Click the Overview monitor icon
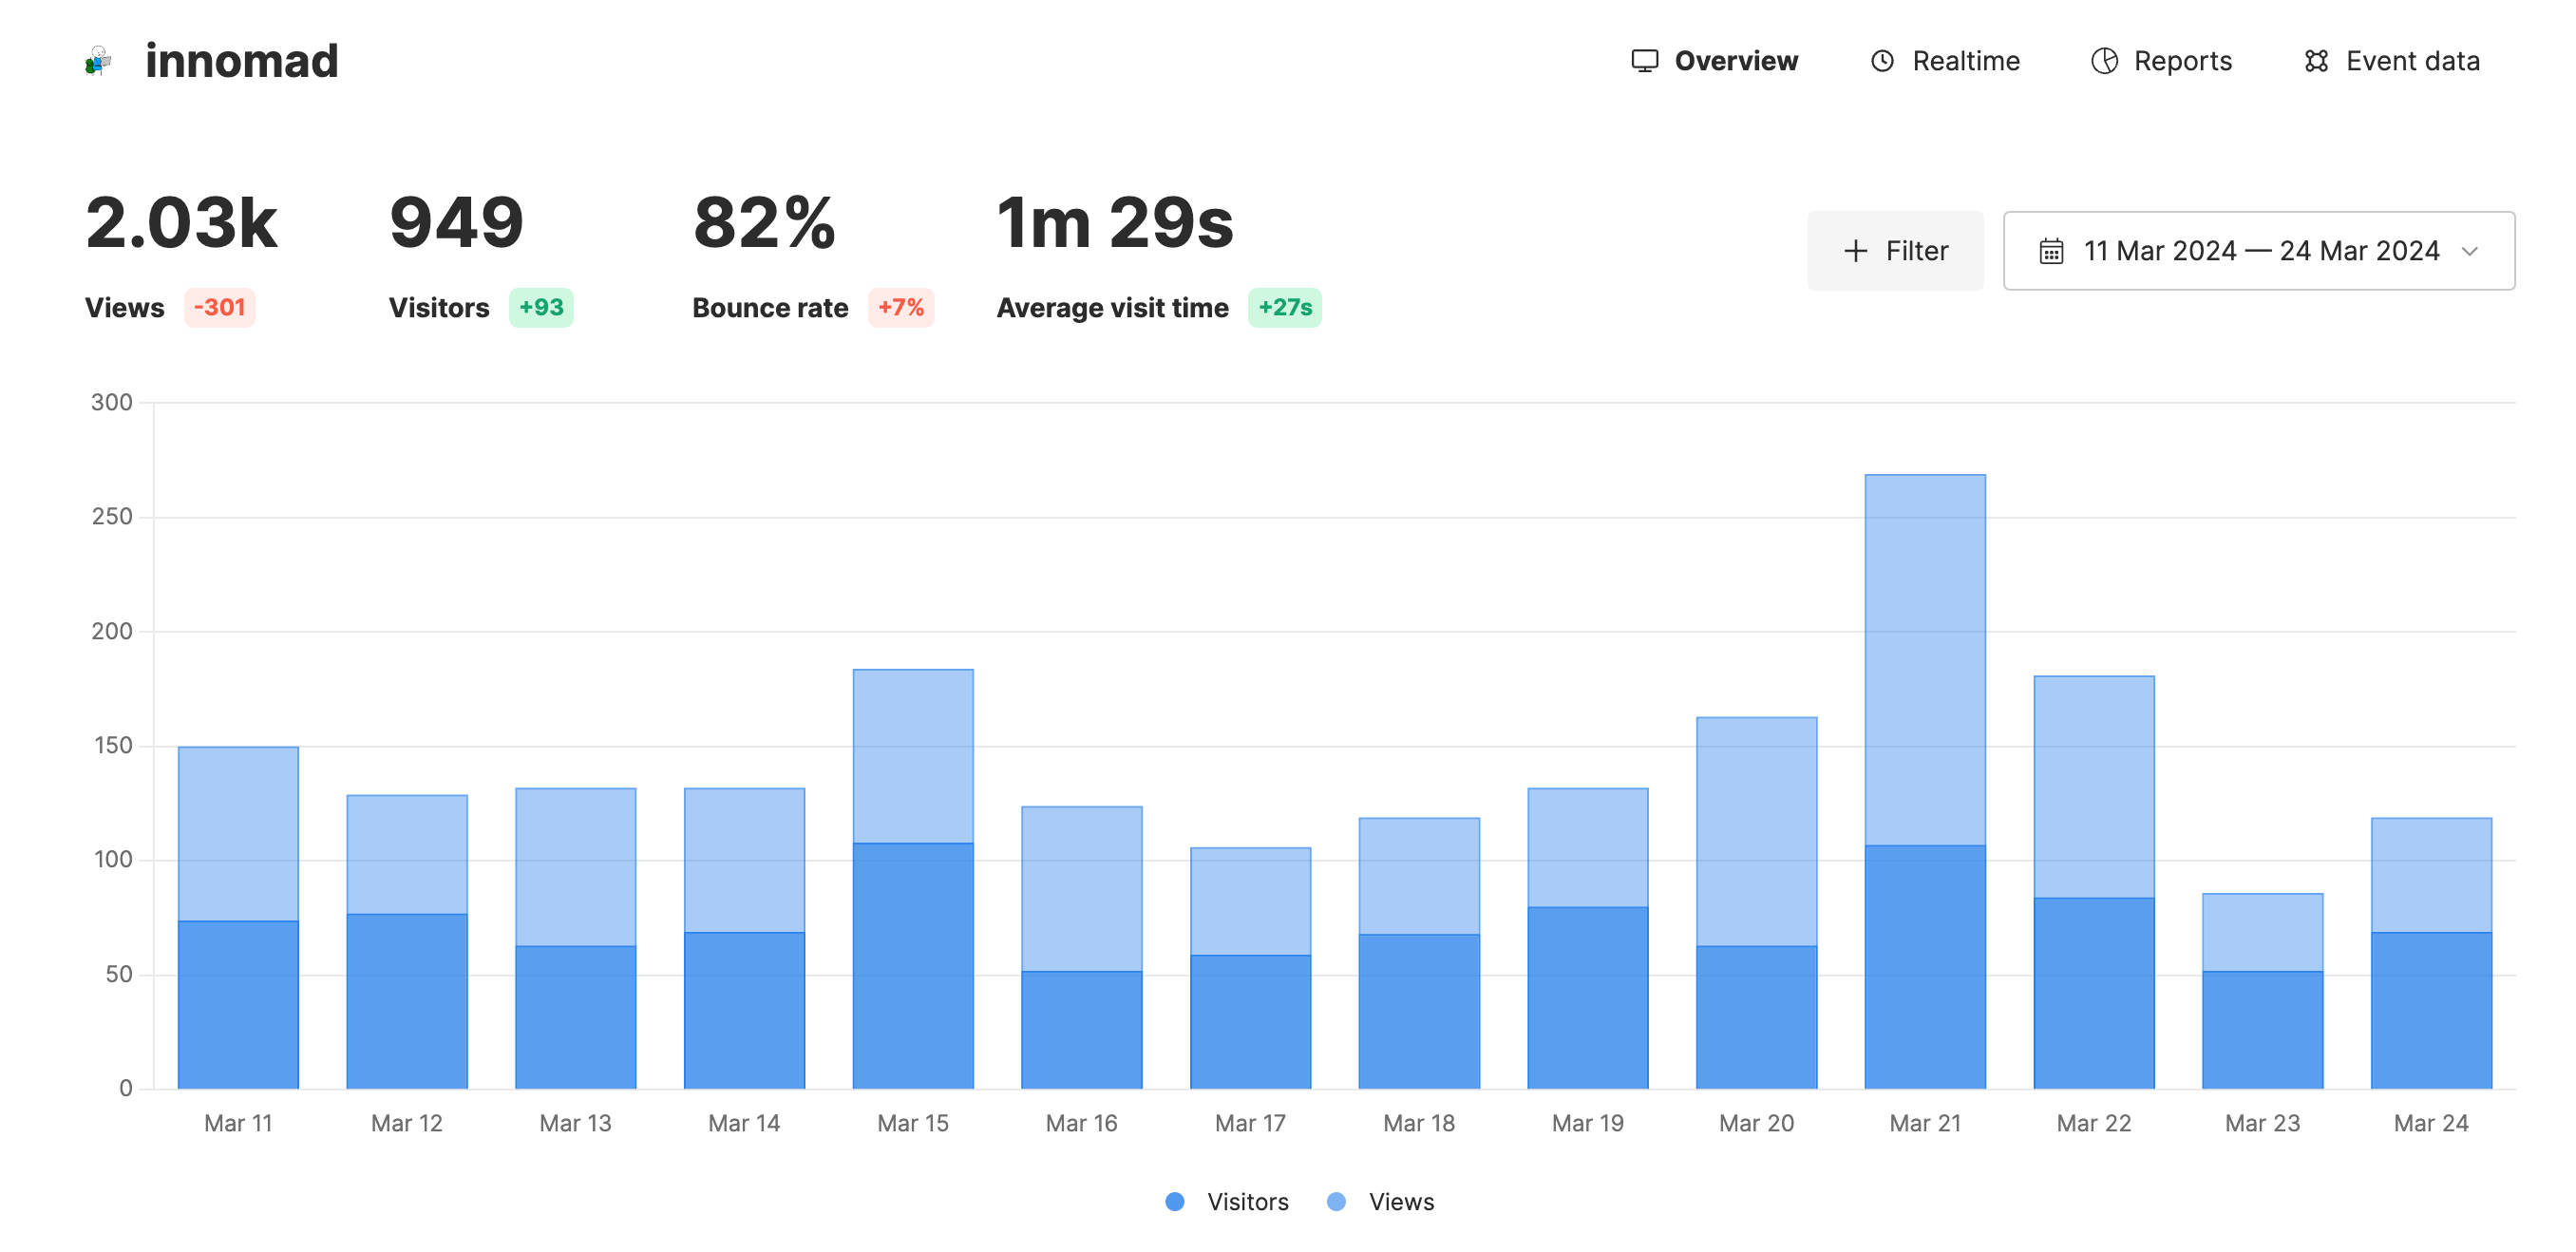The height and width of the screenshot is (1252, 2576). 1645,61
